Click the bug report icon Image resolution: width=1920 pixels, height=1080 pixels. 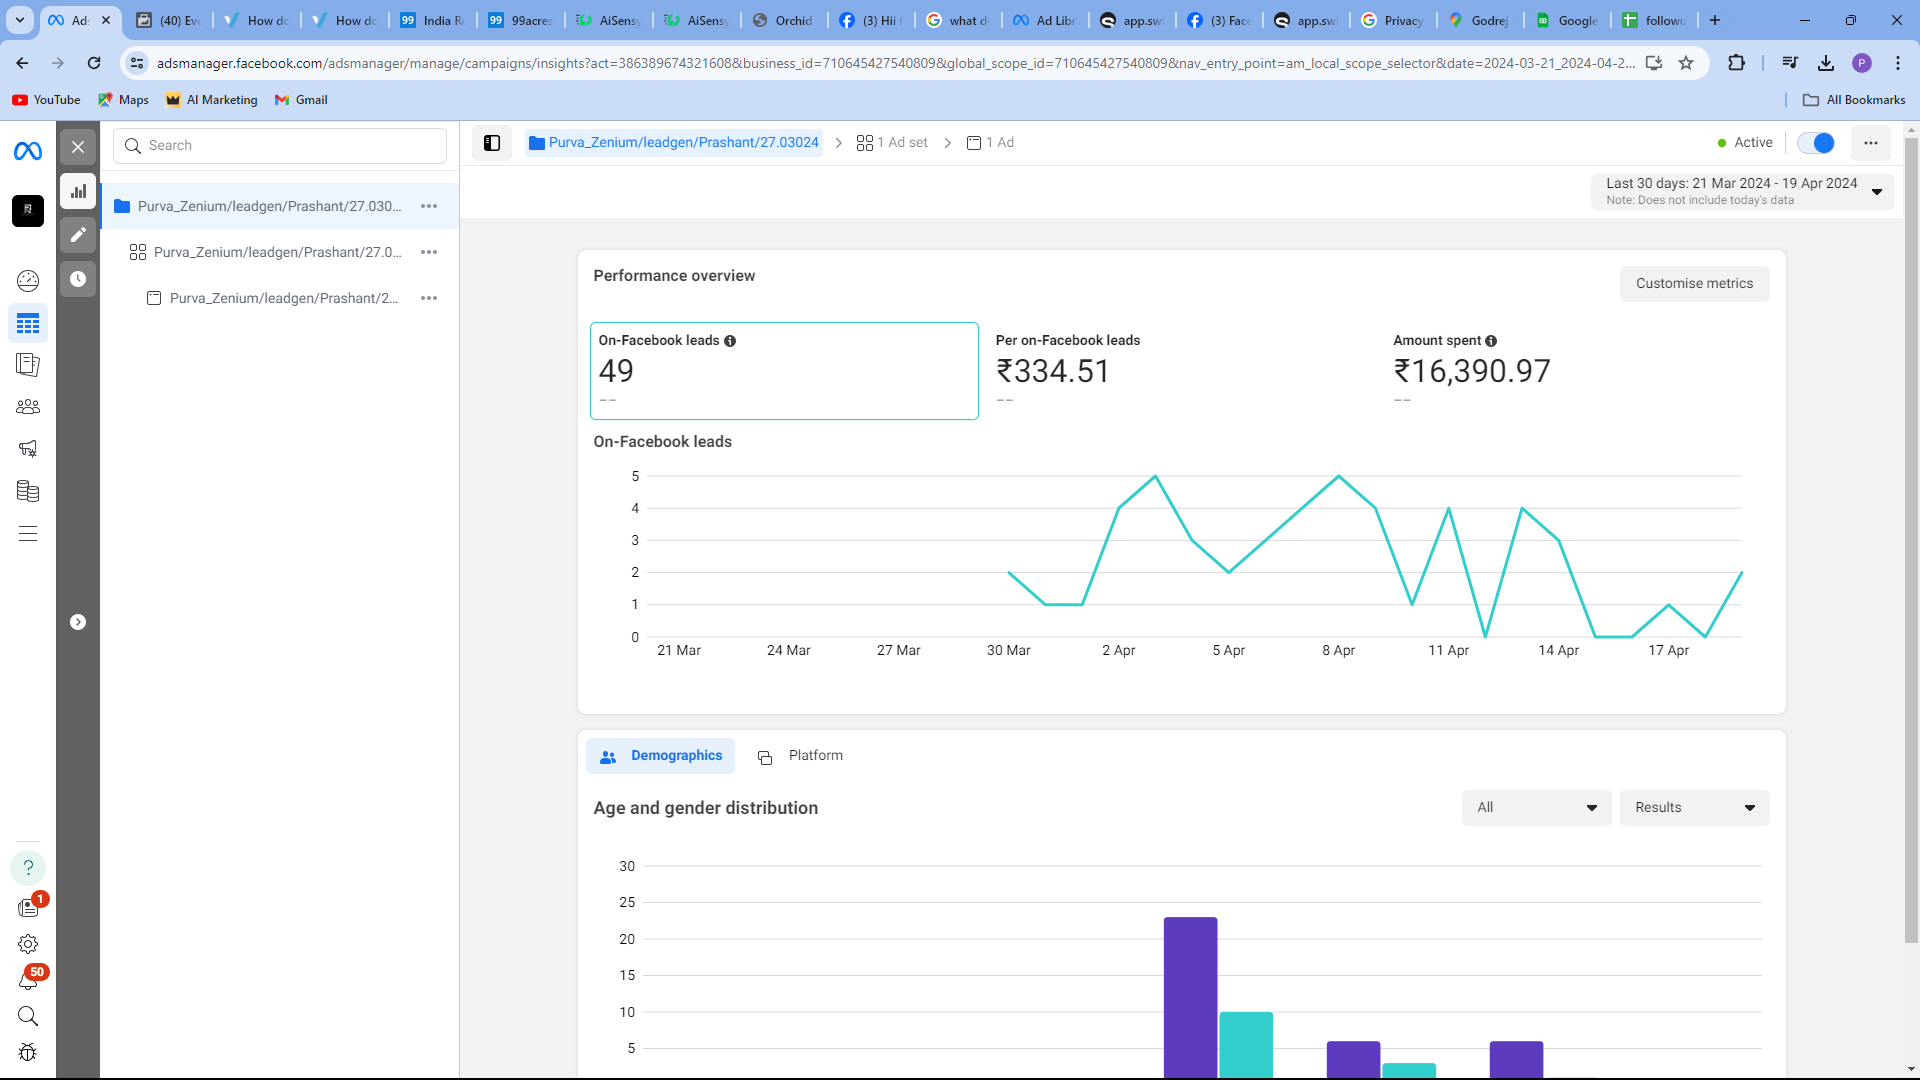pos(28,1053)
